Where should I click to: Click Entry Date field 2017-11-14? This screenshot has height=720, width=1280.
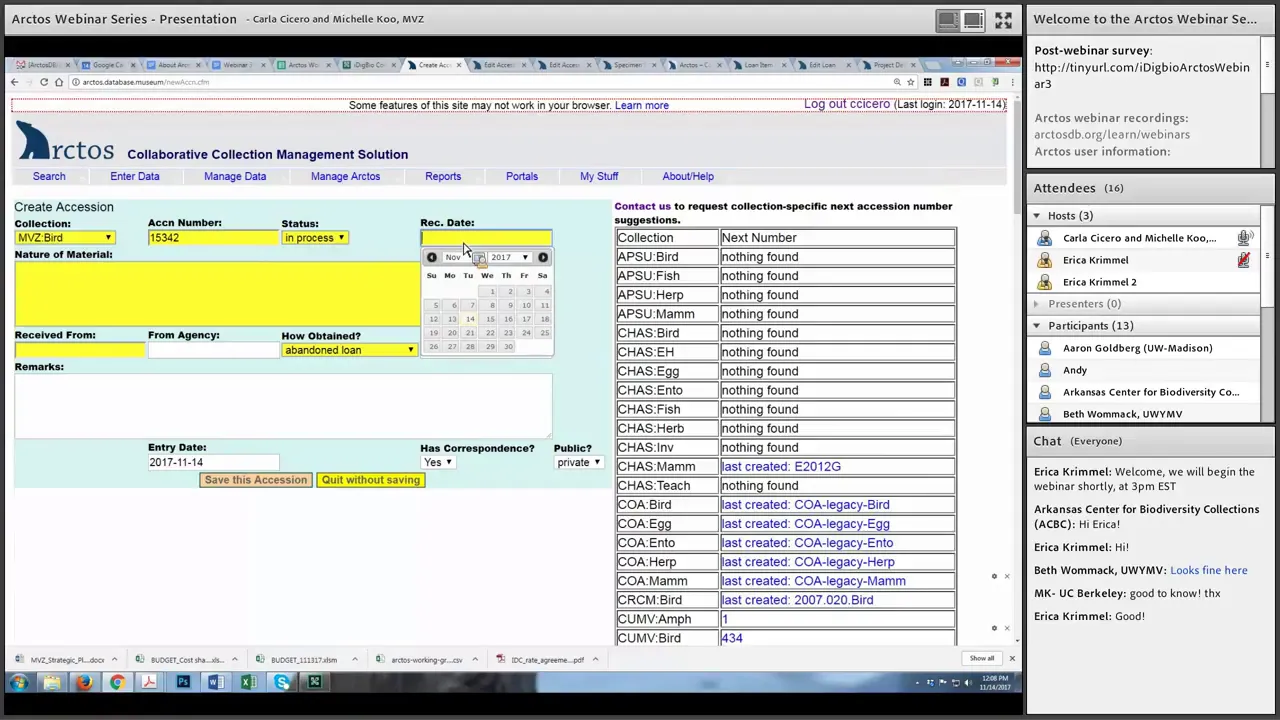212,462
